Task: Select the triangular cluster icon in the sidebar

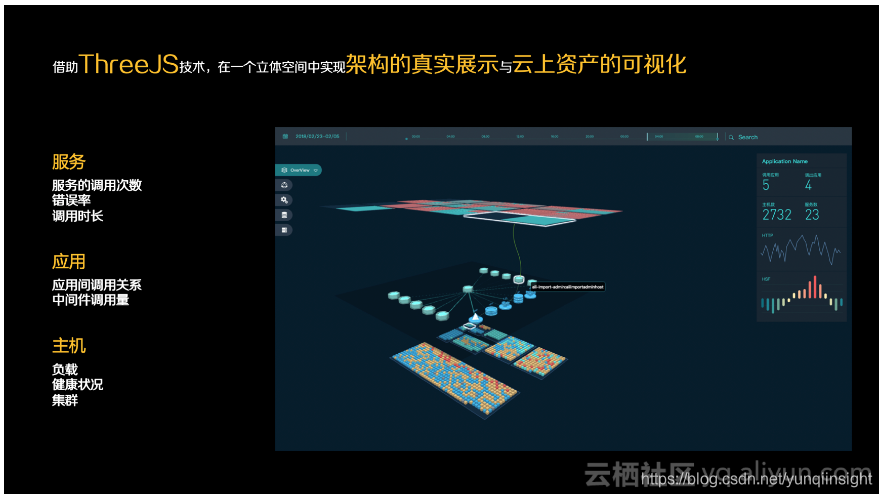Action: pyautogui.click(x=284, y=185)
